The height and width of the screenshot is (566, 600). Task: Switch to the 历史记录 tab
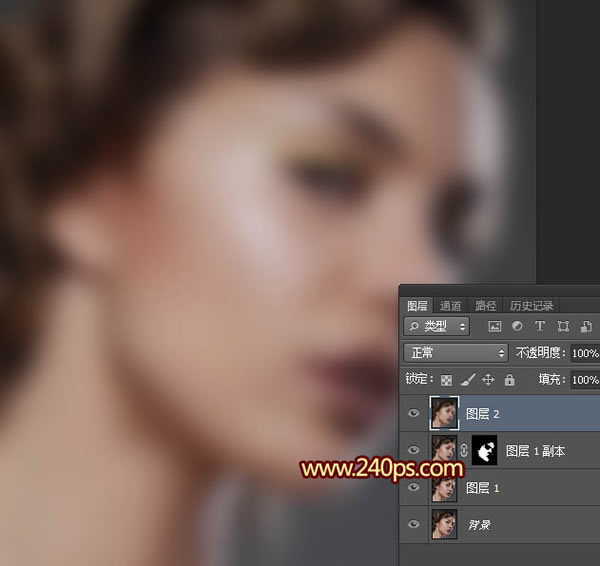coord(532,305)
